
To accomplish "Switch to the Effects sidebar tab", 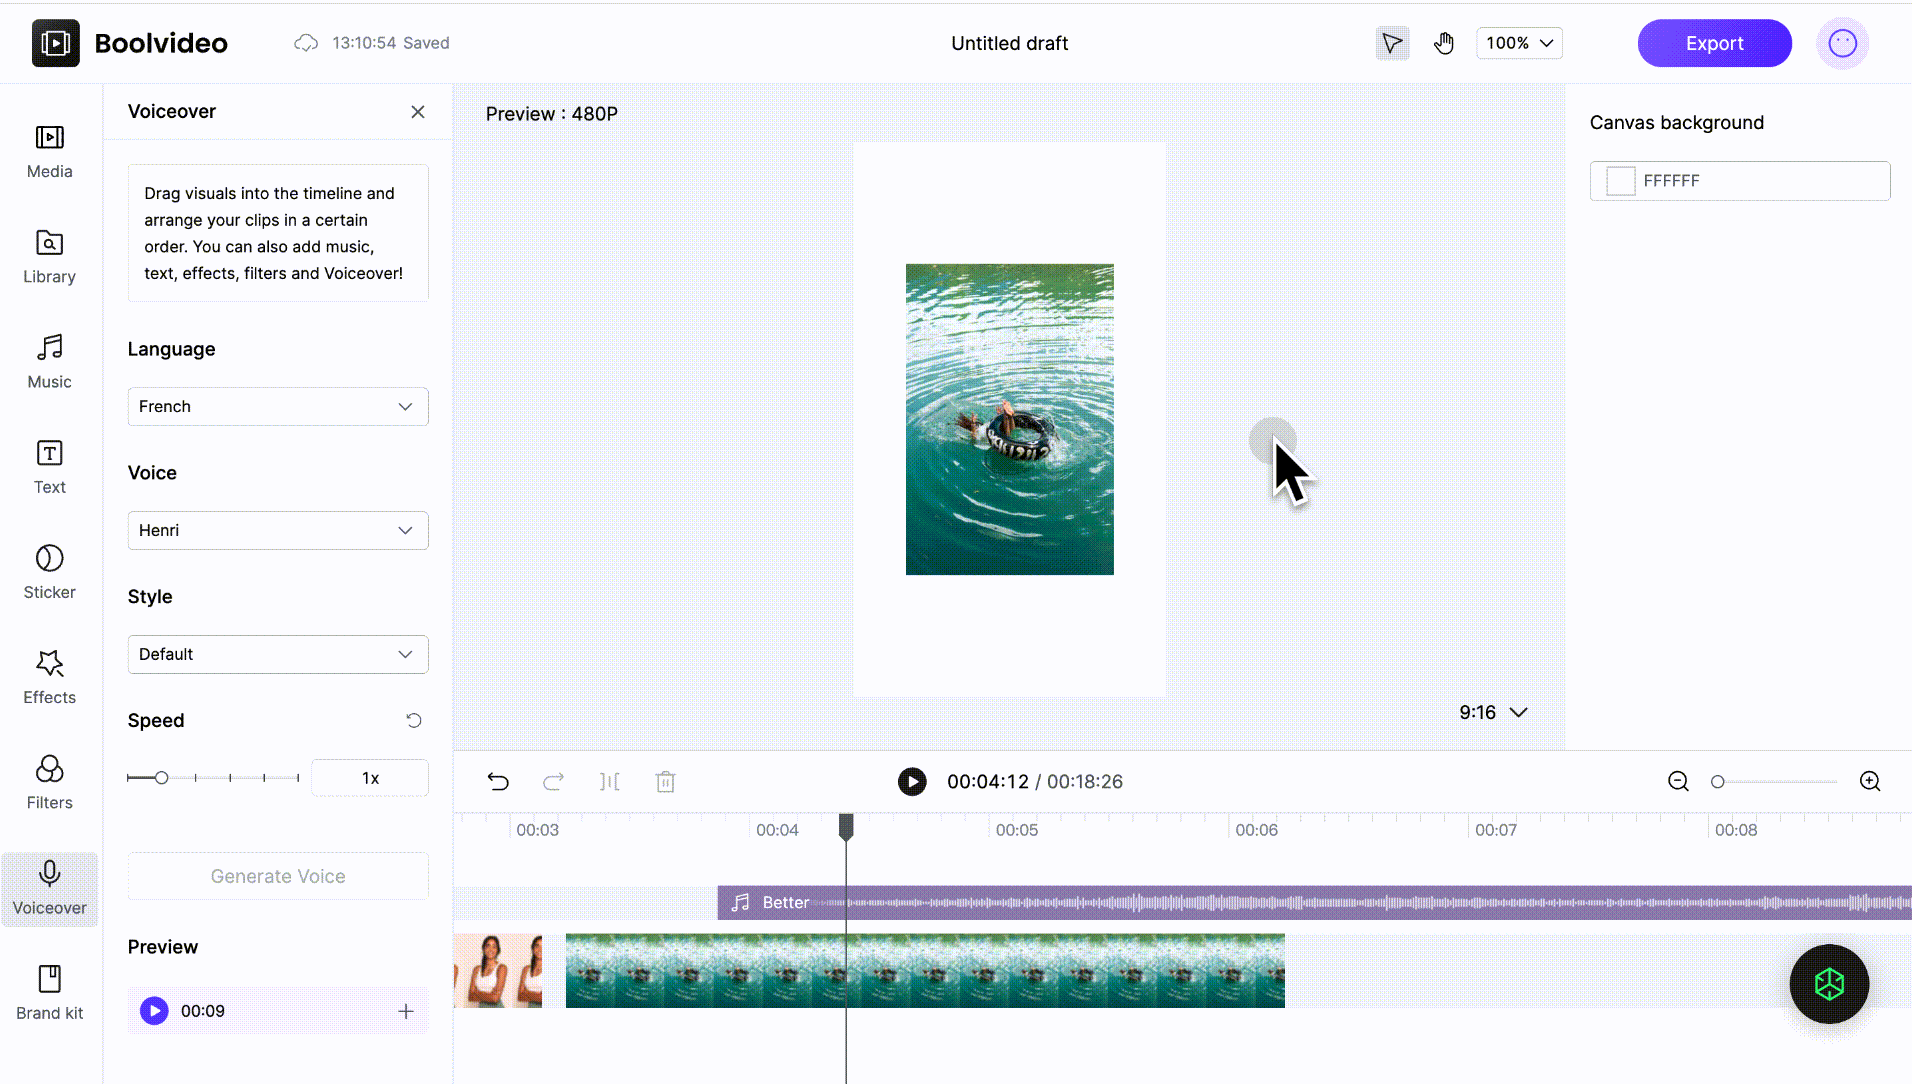I will 49,676.
